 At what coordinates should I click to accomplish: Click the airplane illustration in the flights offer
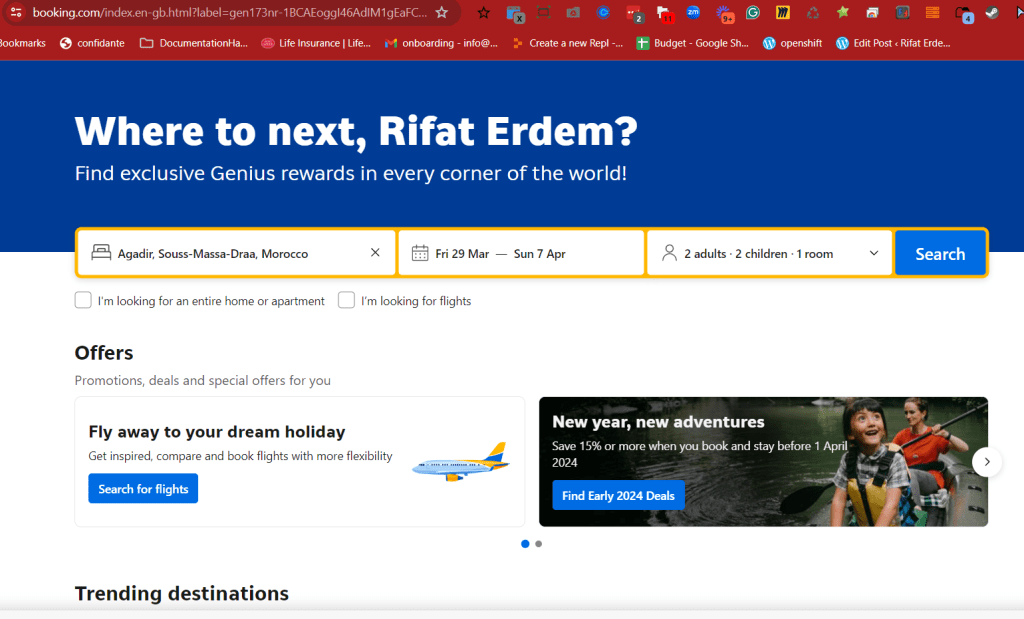pyautogui.click(x=460, y=462)
